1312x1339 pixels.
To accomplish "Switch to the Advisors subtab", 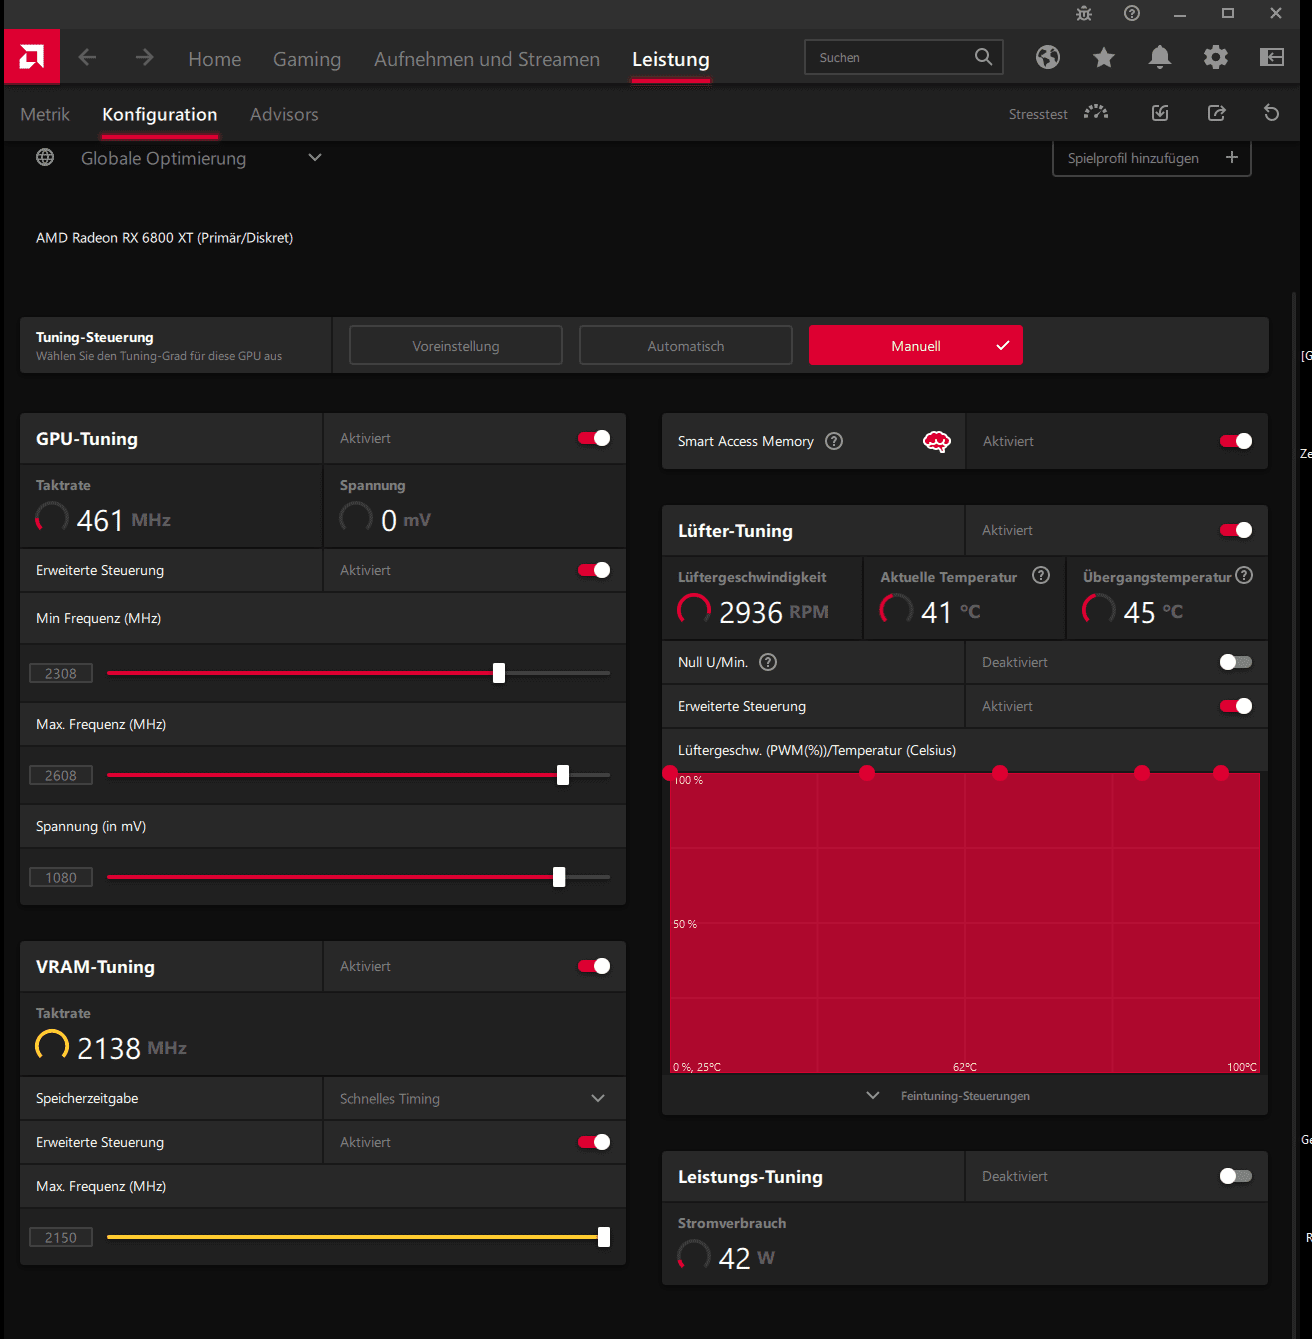I will [x=284, y=114].
